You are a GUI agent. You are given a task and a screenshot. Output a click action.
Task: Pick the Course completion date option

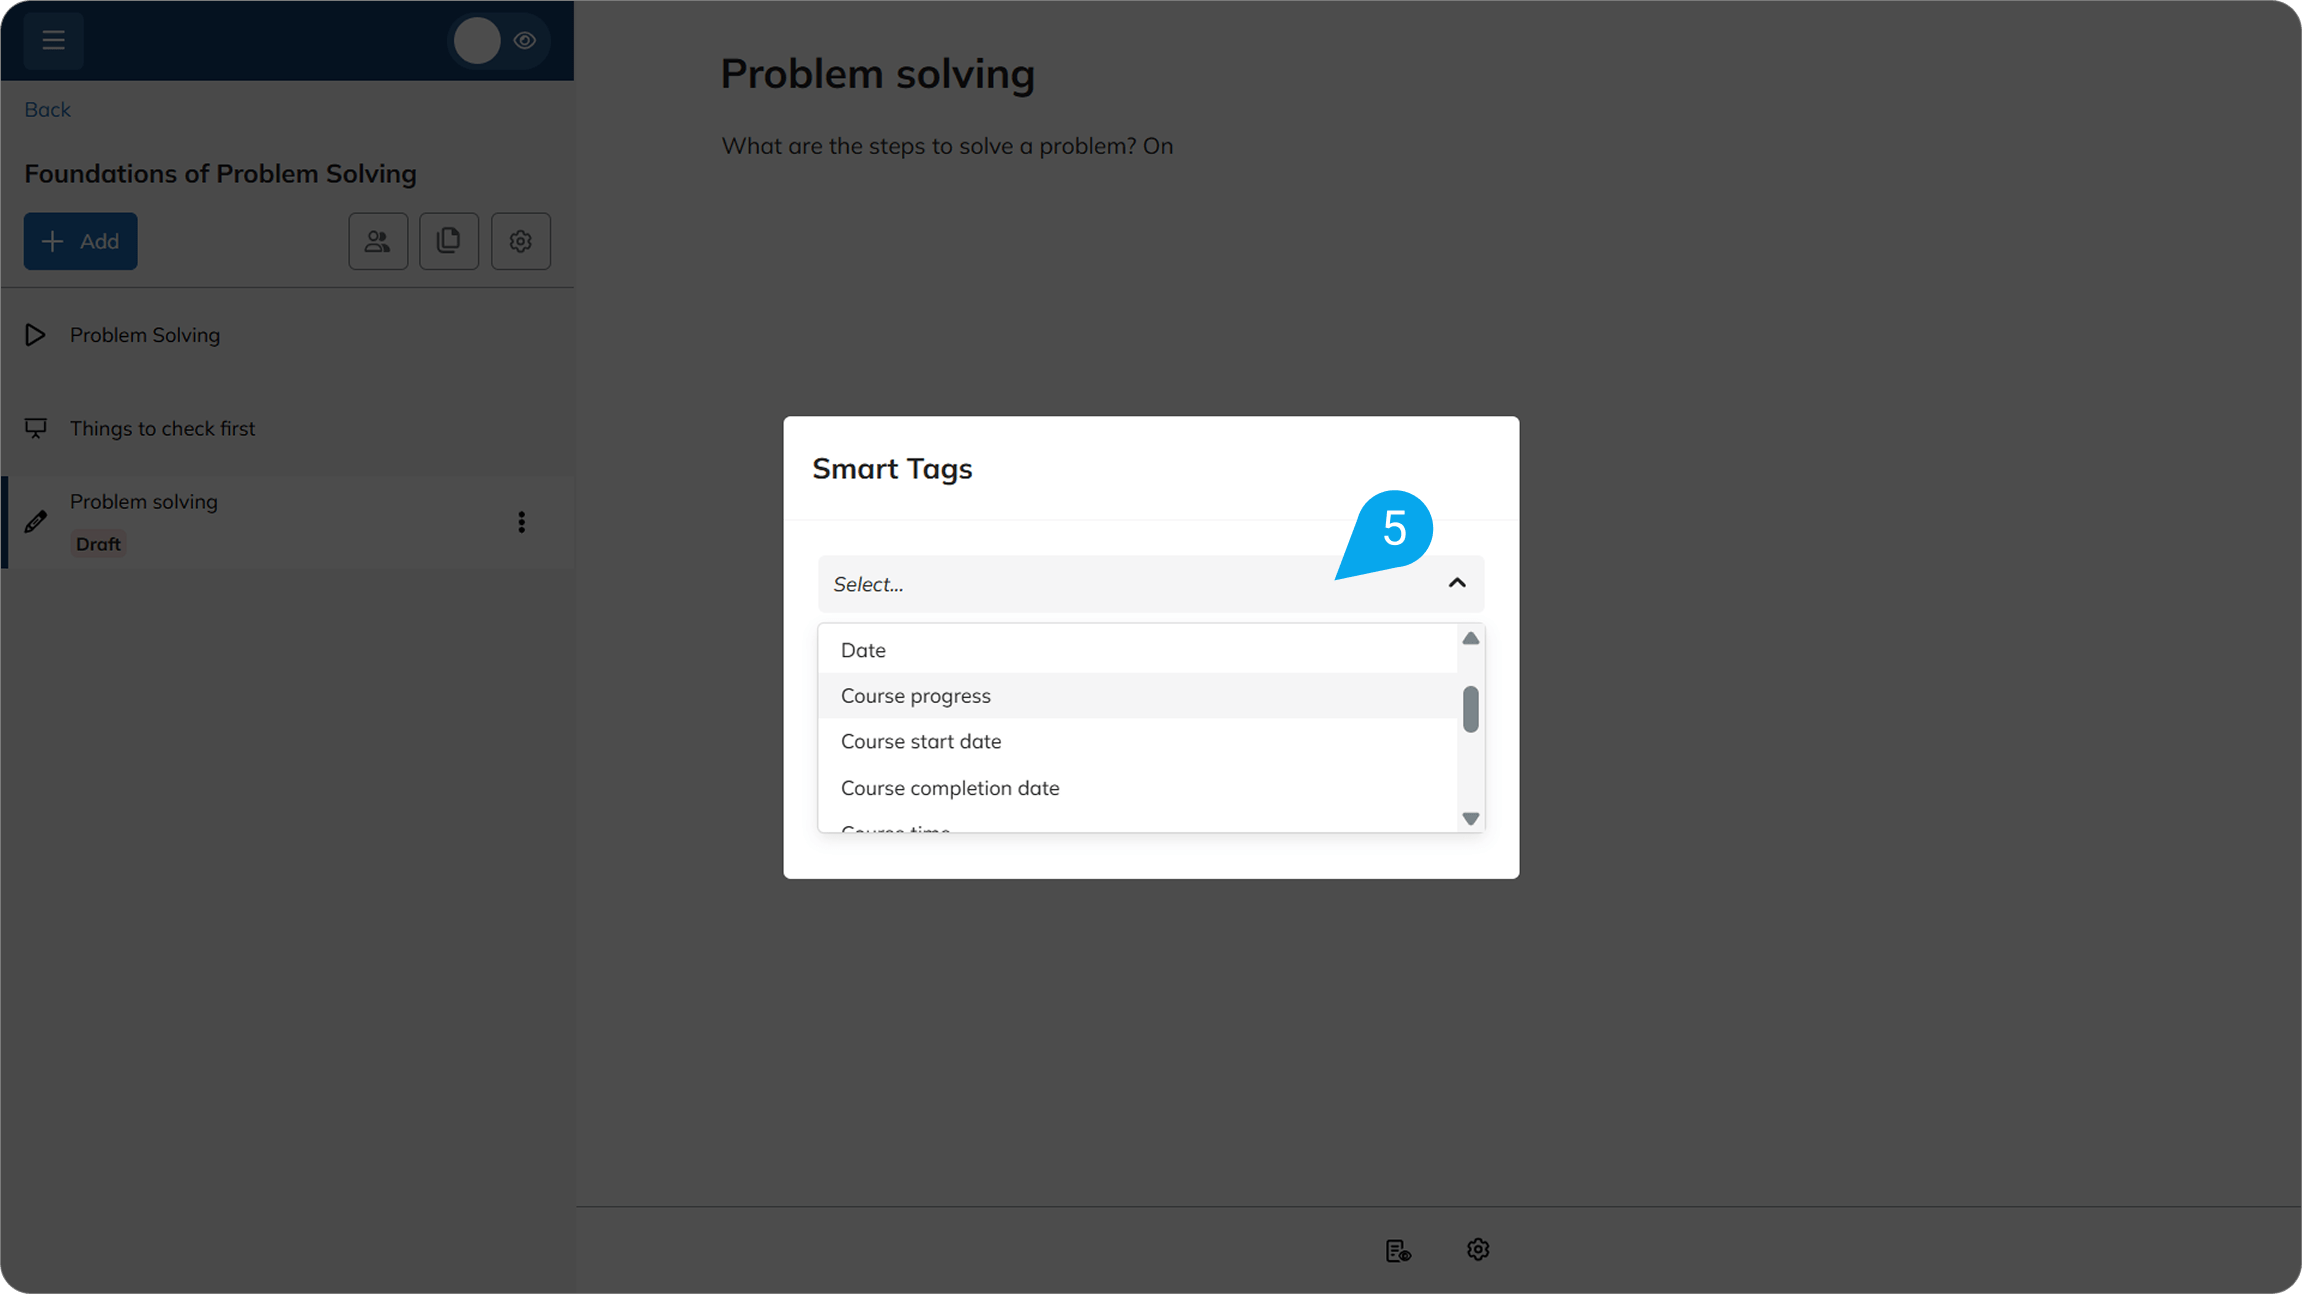pos(949,788)
